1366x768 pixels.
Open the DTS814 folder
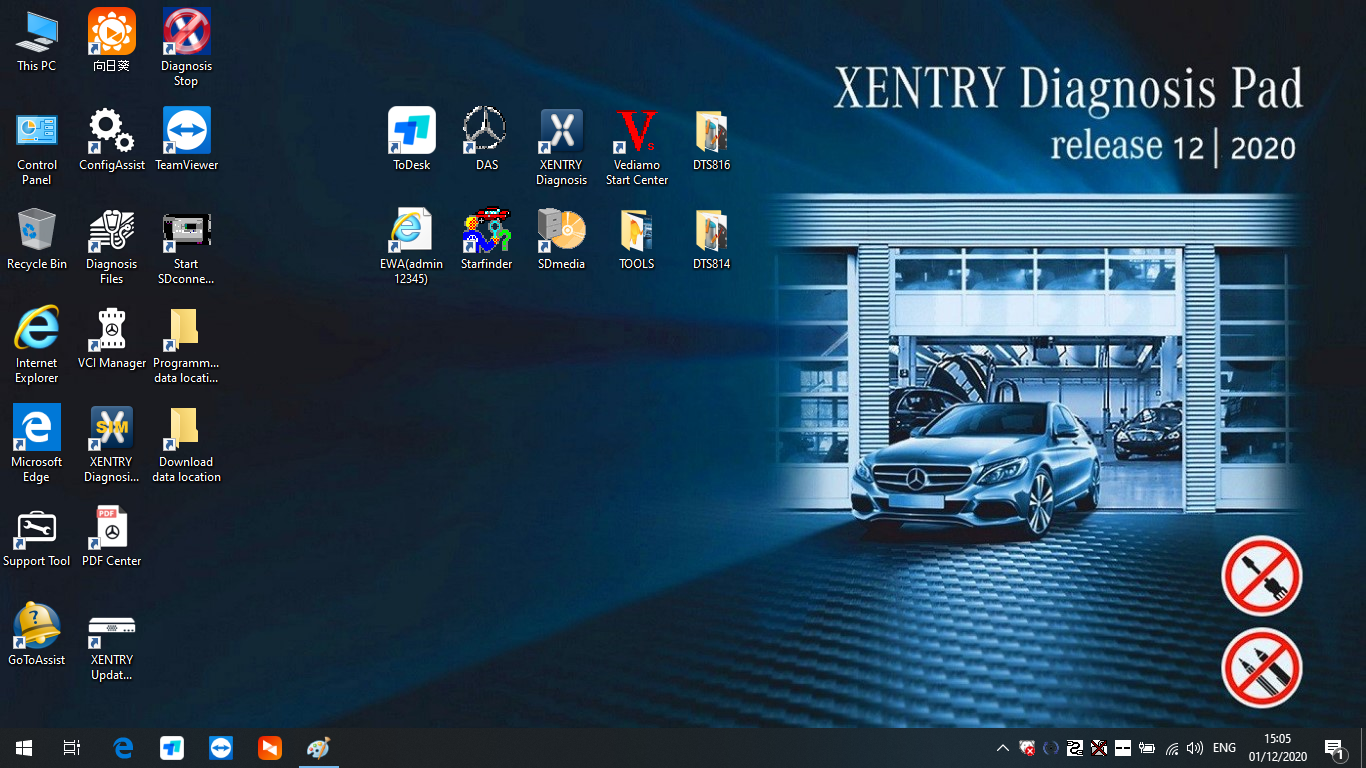coord(712,239)
